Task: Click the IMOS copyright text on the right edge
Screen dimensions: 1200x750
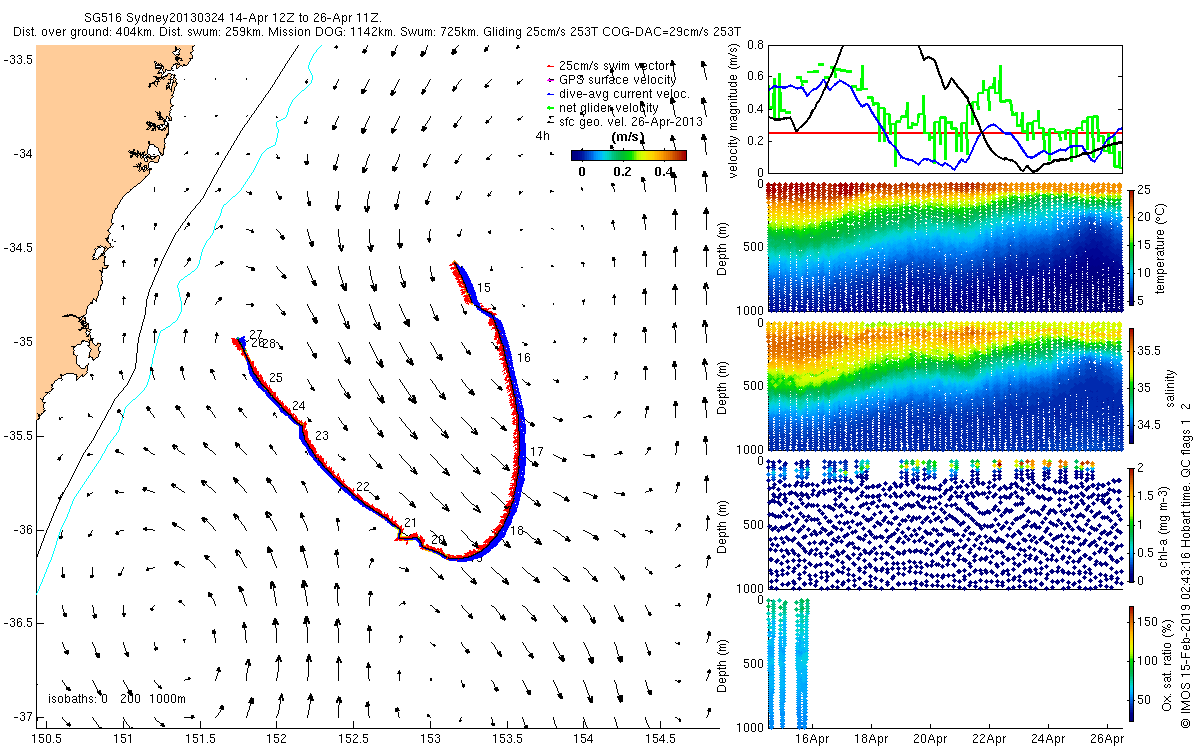Action: coord(1186,565)
